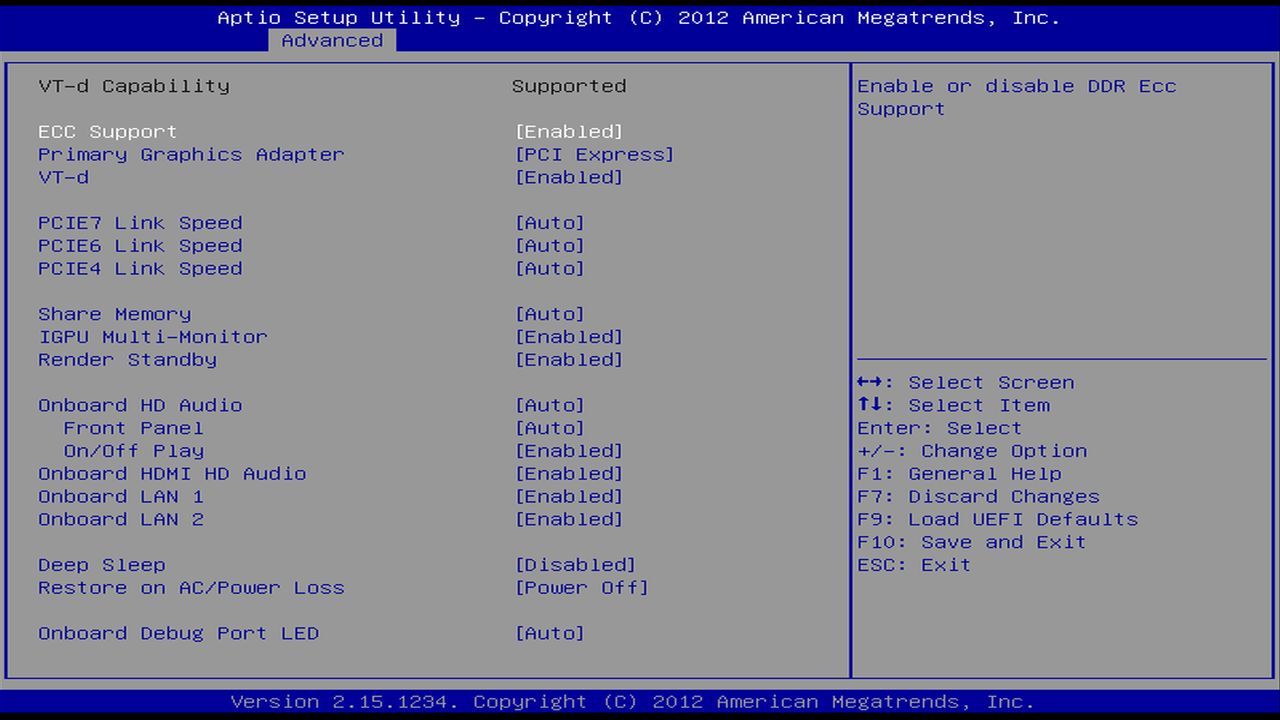Viewport: 1280px width, 720px height.
Task: Toggle IGPU Multi-Monitor [Enabled] value
Action: [x=569, y=336]
